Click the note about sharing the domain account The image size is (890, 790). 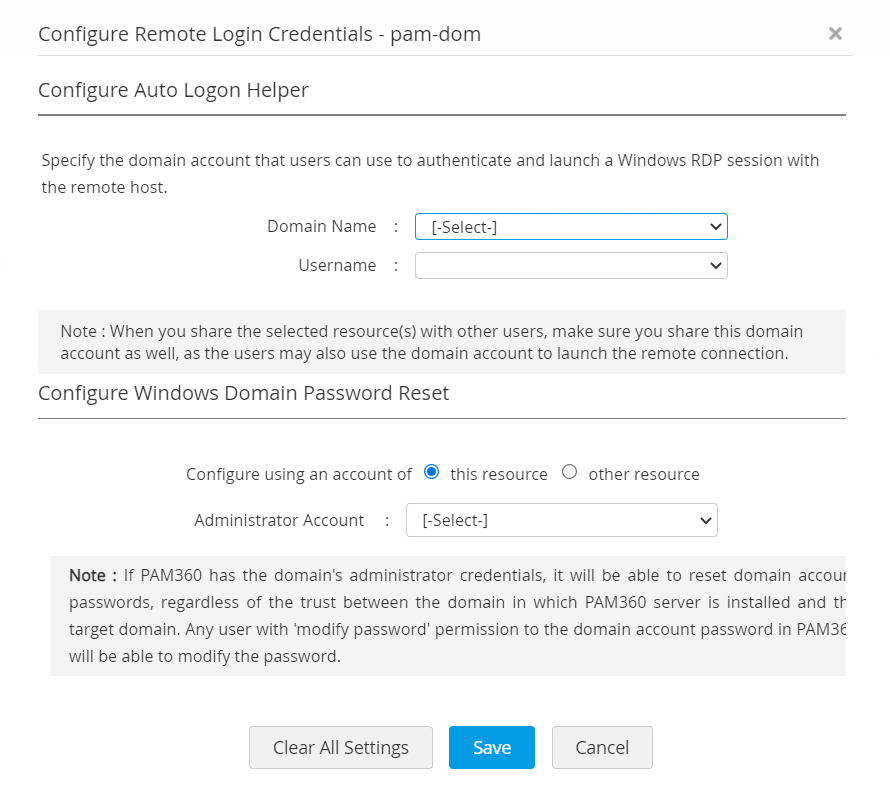pyautogui.click(x=431, y=342)
